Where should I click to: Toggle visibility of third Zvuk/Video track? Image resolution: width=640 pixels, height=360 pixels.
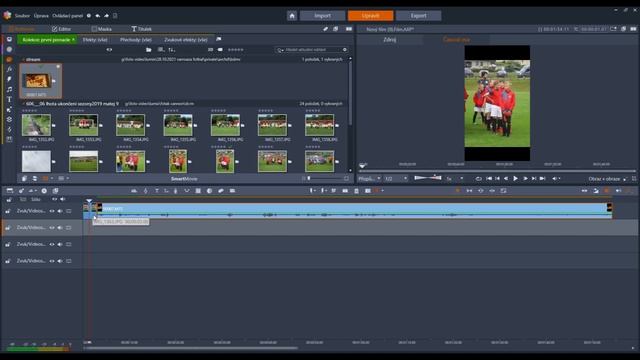click(x=52, y=244)
